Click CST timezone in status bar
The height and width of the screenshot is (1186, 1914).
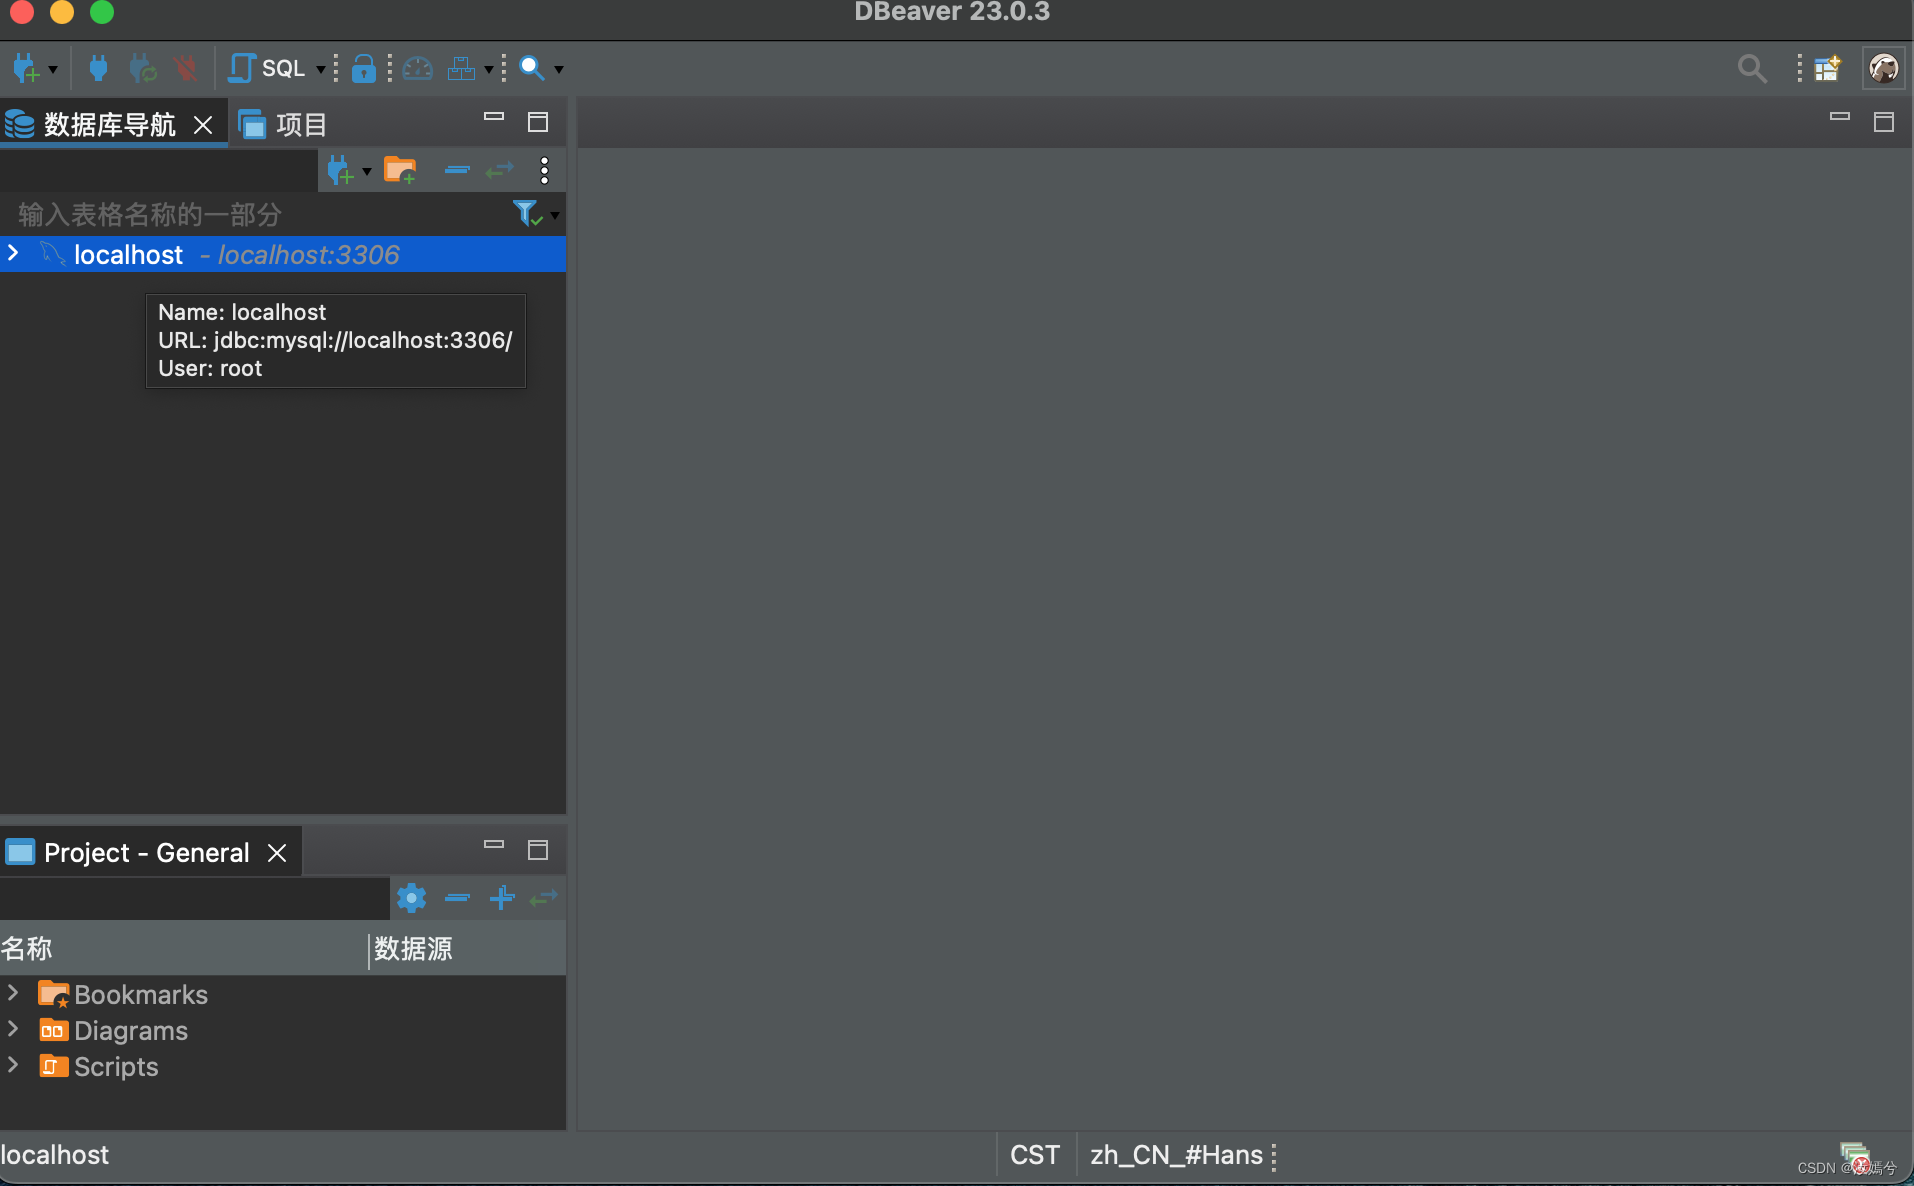coord(1035,1155)
